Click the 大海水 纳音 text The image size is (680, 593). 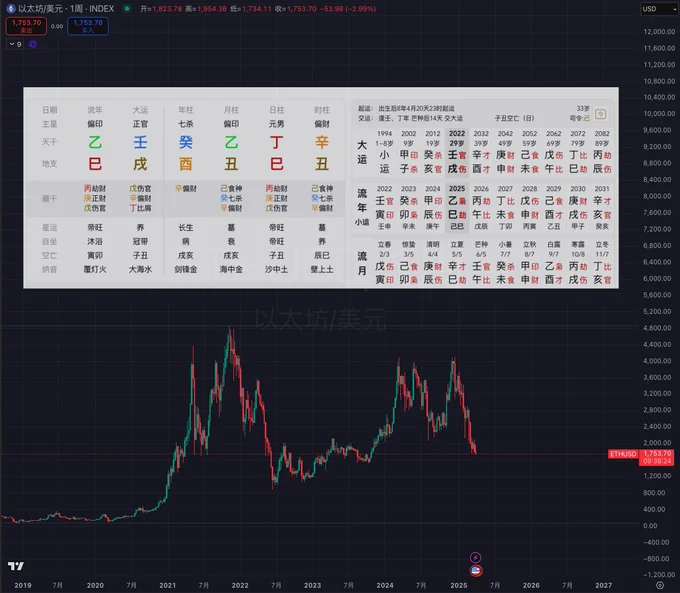point(140,269)
